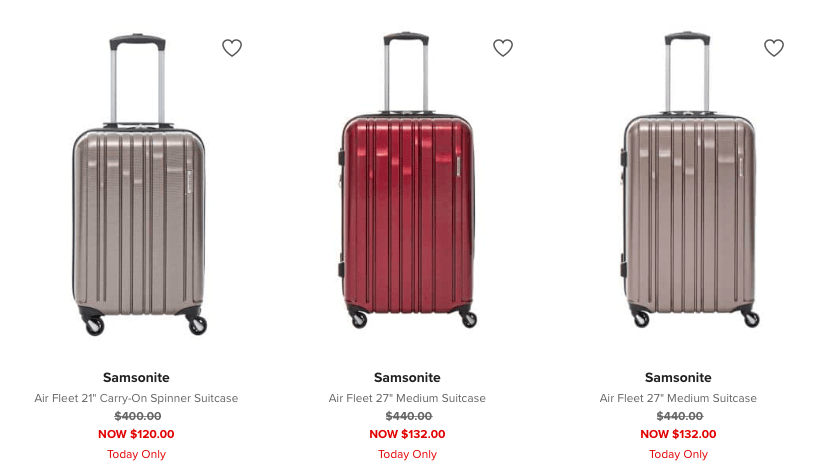This screenshot has height=469, width=828.
Task: Click Today Only under the carry-on spinner
Action: coord(136,454)
